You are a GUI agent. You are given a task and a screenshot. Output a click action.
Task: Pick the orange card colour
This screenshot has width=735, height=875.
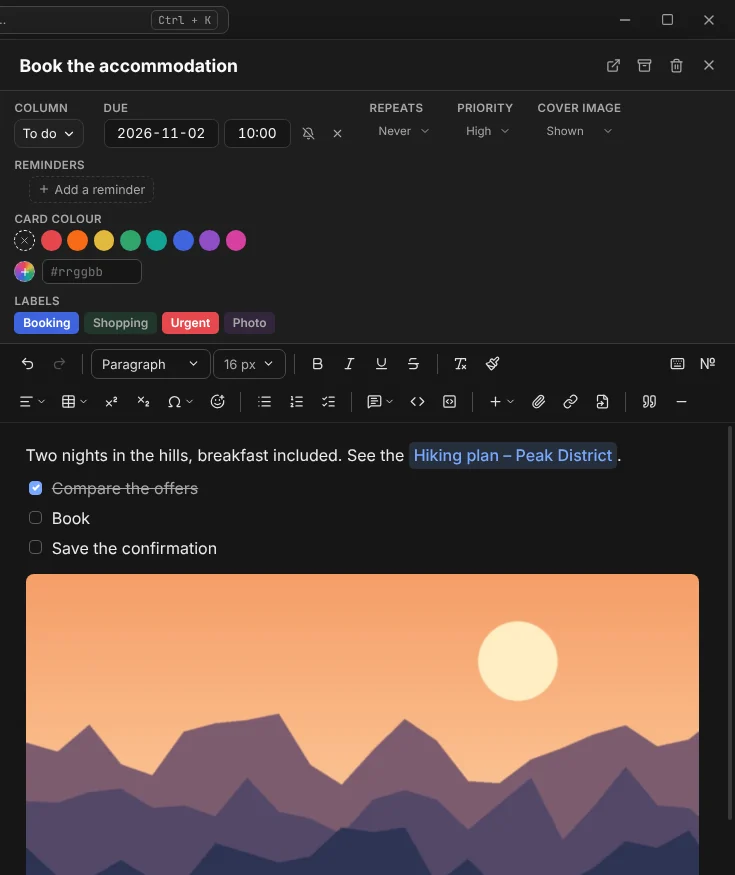(x=78, y=241)
